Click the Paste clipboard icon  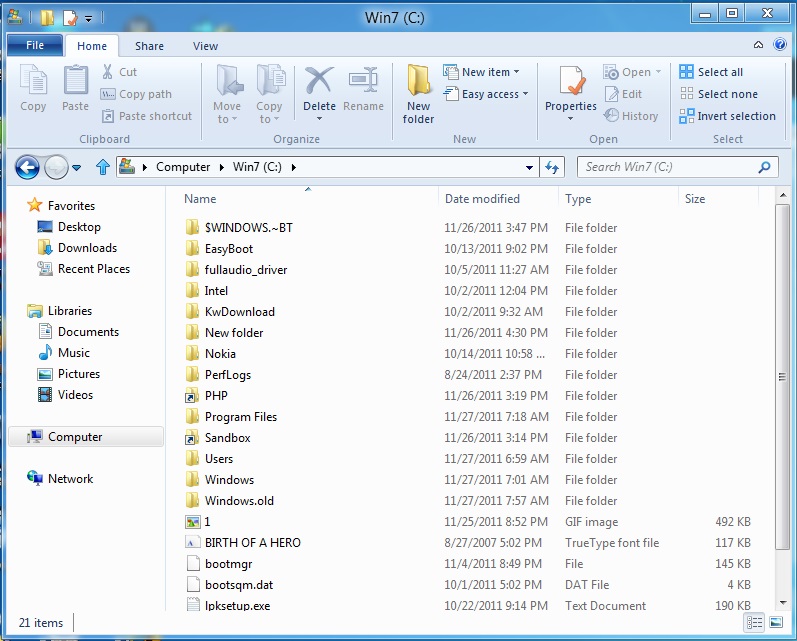75,81
